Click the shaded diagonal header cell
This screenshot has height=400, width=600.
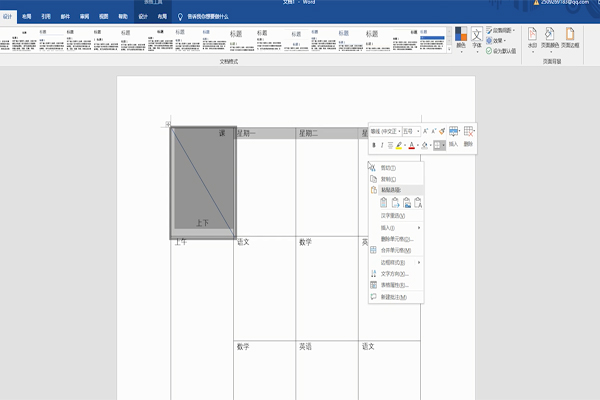203,183
